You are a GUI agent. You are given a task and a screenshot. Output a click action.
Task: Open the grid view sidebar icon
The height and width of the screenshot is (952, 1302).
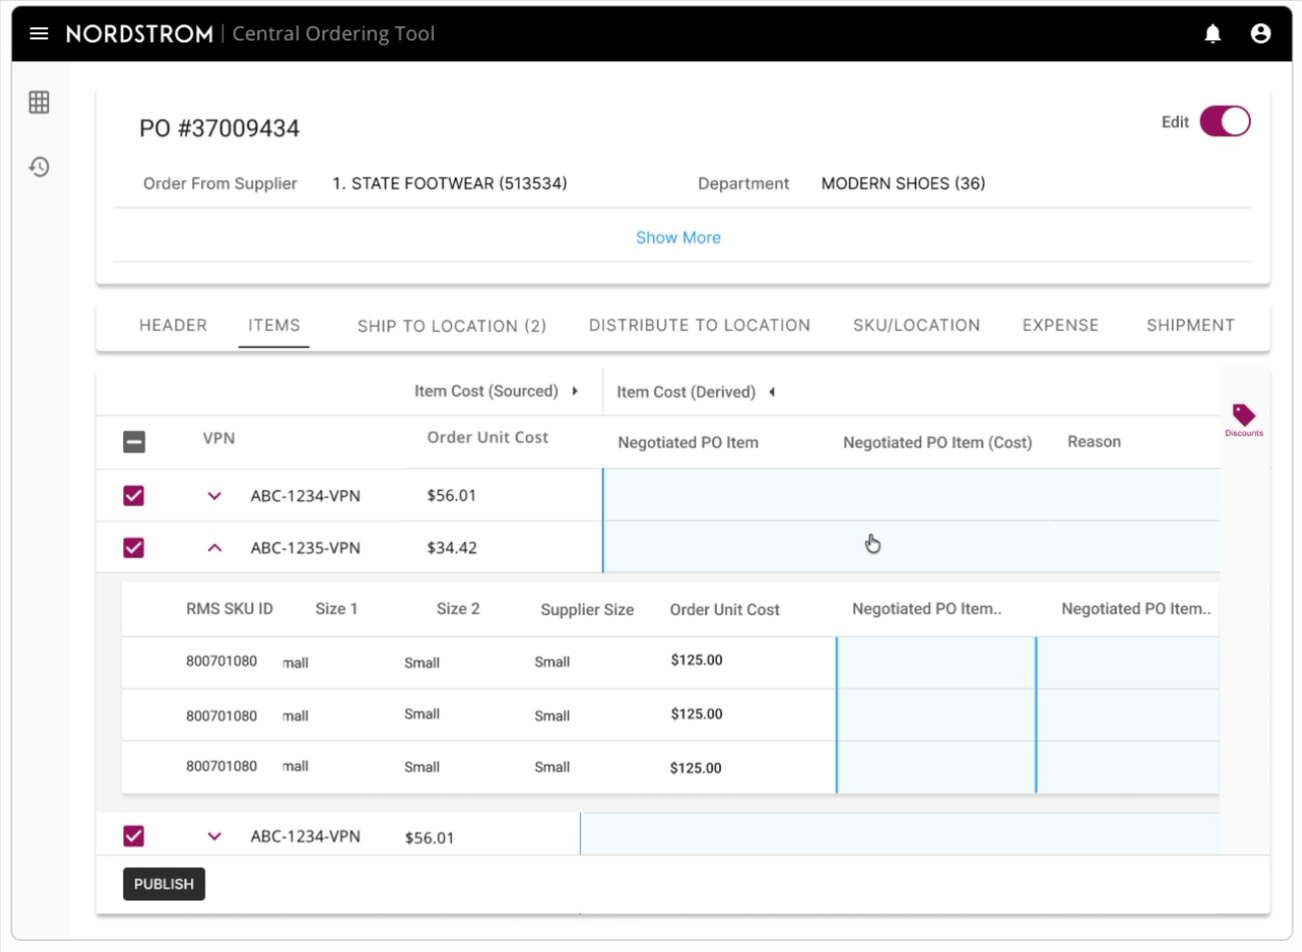[x=39, y=102]
